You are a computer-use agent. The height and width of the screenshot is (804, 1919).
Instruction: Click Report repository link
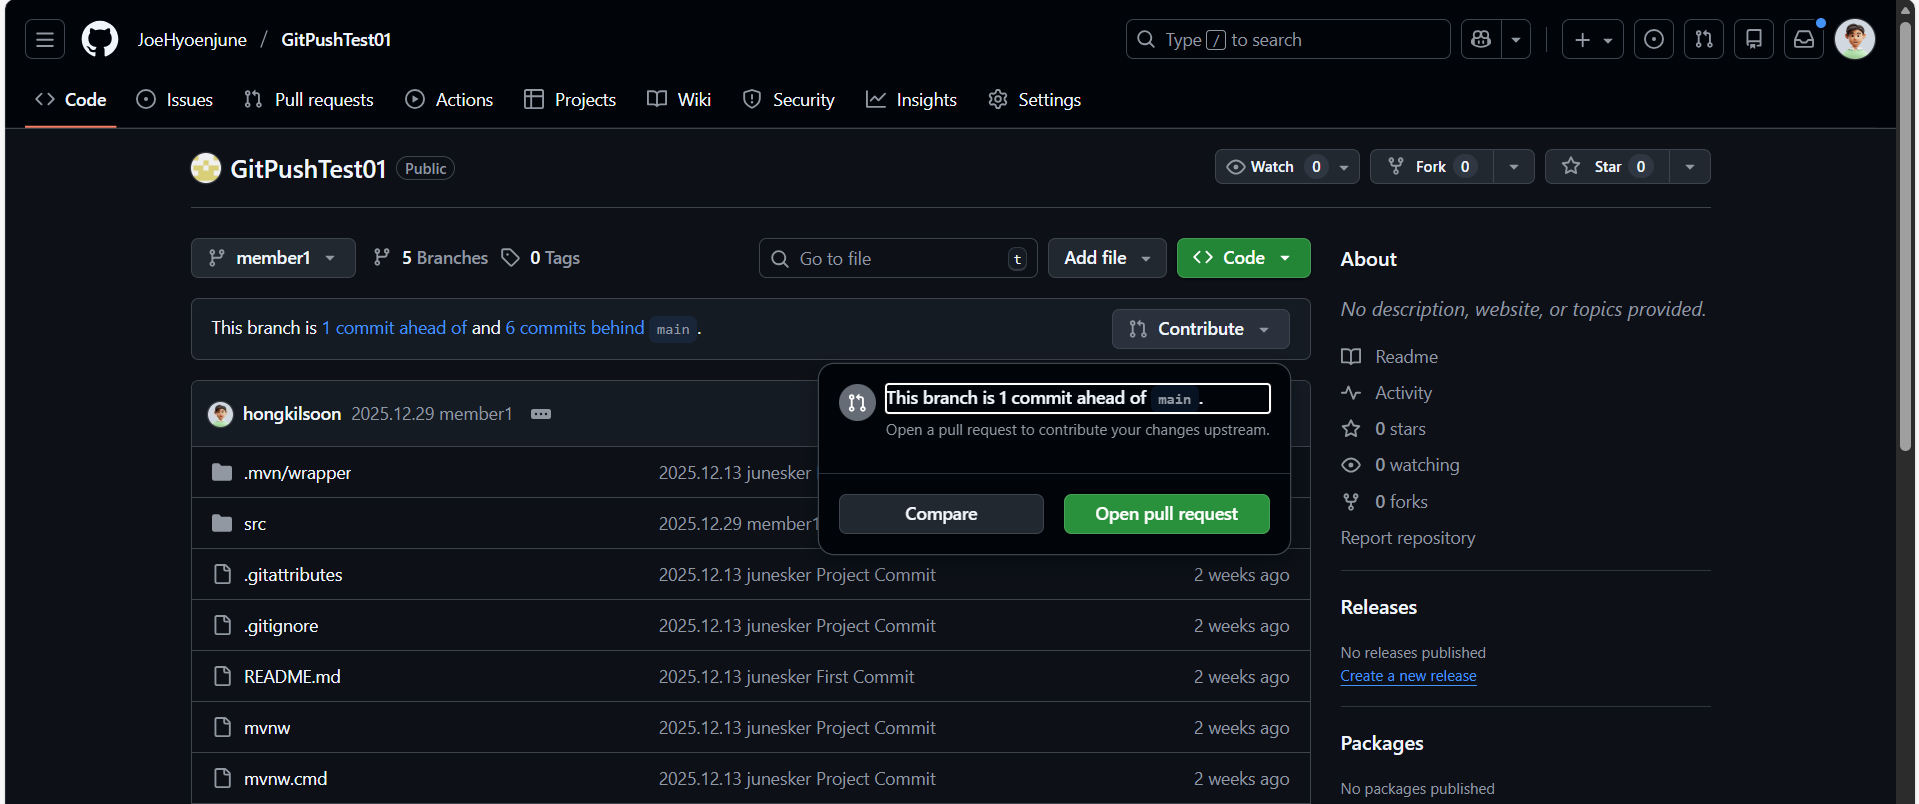tap(1408, 538)
